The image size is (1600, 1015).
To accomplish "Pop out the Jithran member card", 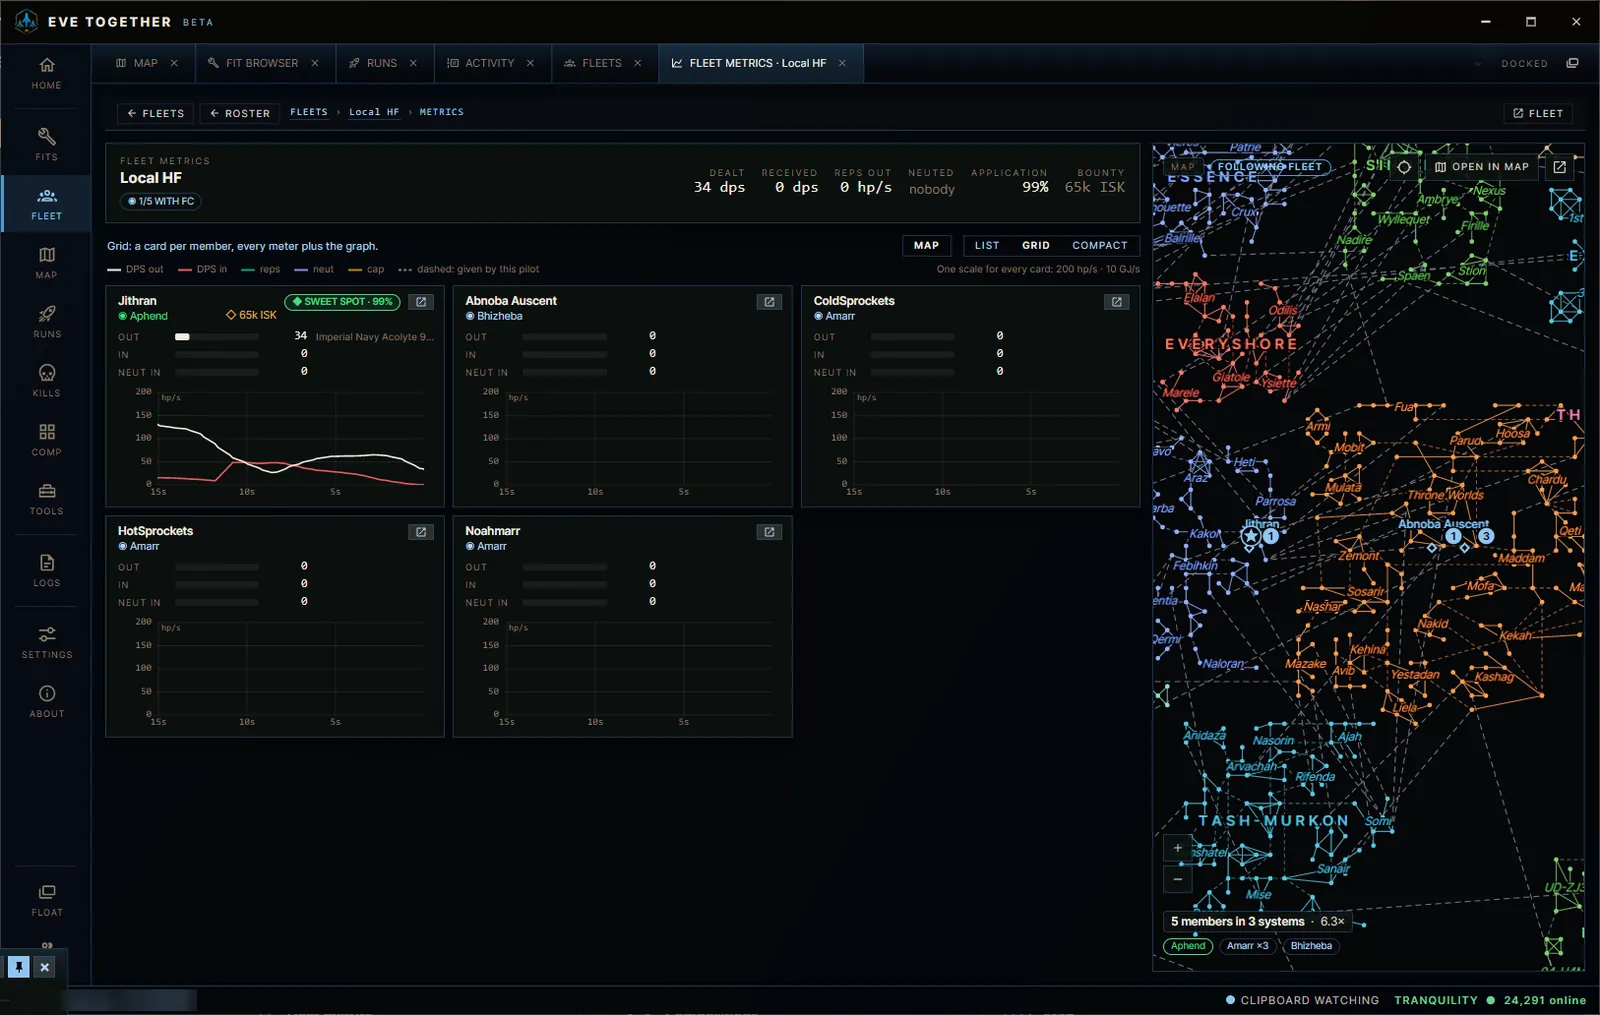I will (x=421, y=302).
